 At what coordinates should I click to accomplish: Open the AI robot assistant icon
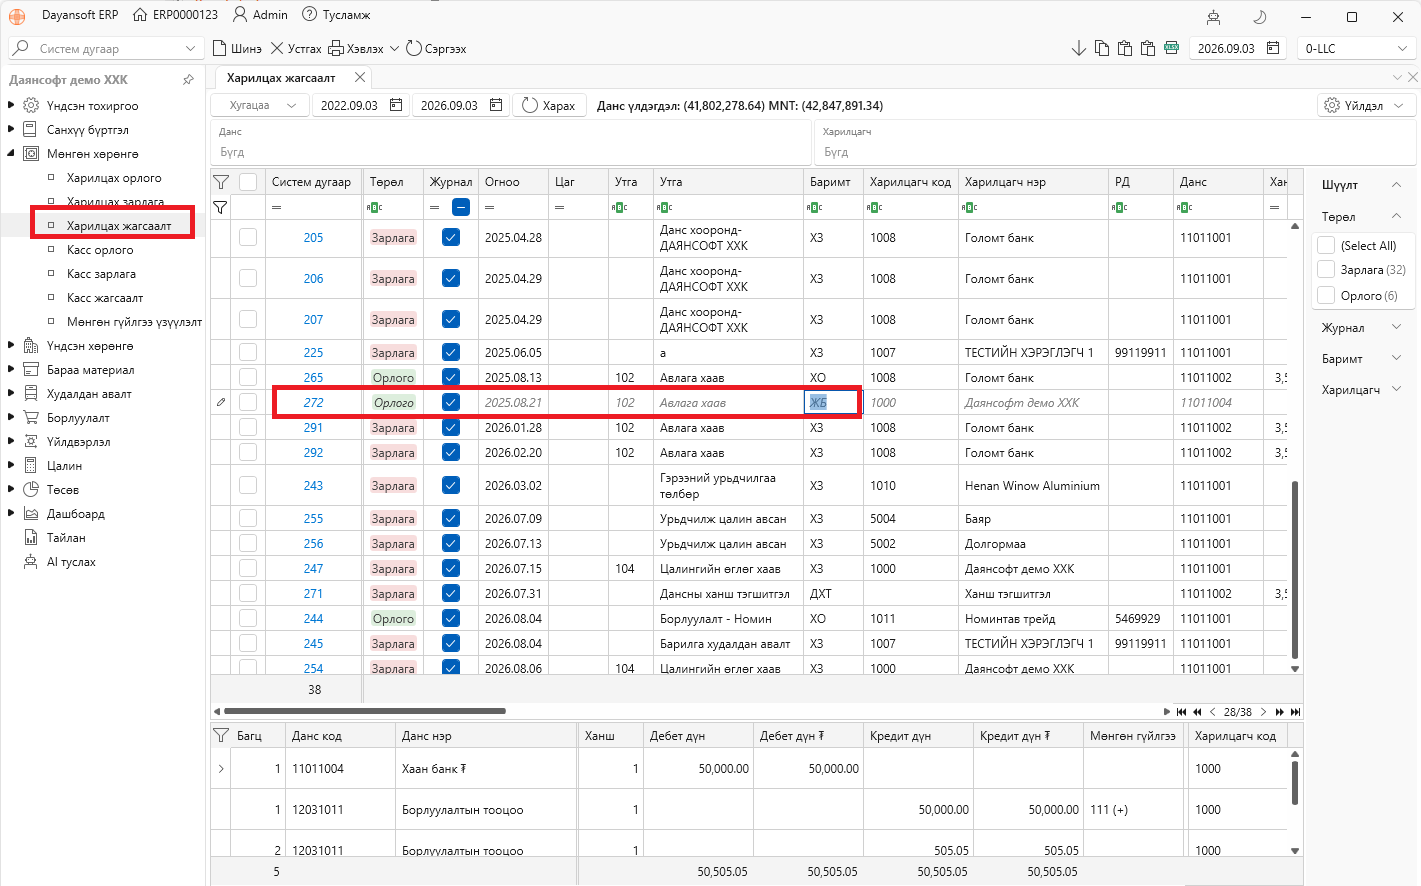(1213, 17)
